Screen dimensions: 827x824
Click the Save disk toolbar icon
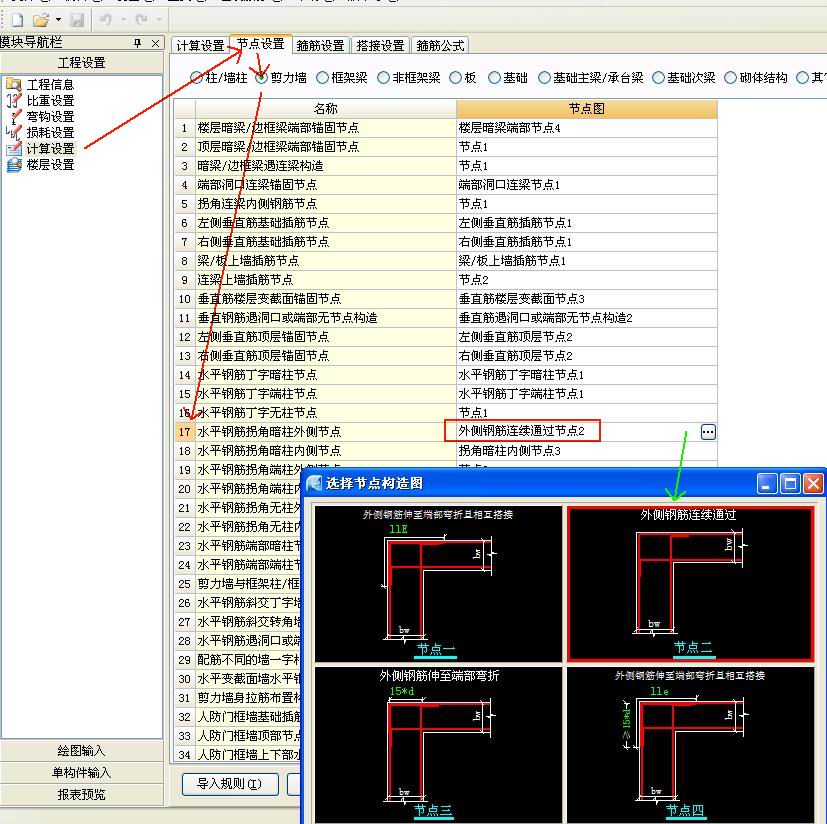pos(77,20)
